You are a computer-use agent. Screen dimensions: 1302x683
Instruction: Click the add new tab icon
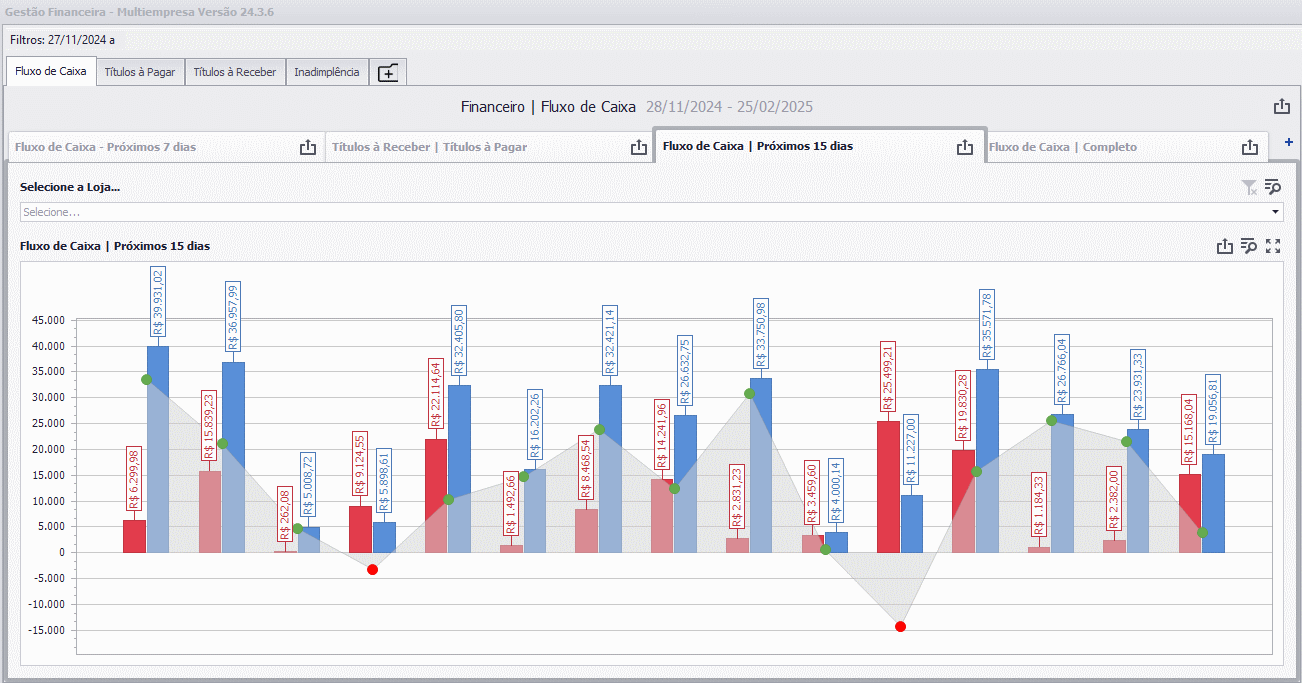coord(388,73)
